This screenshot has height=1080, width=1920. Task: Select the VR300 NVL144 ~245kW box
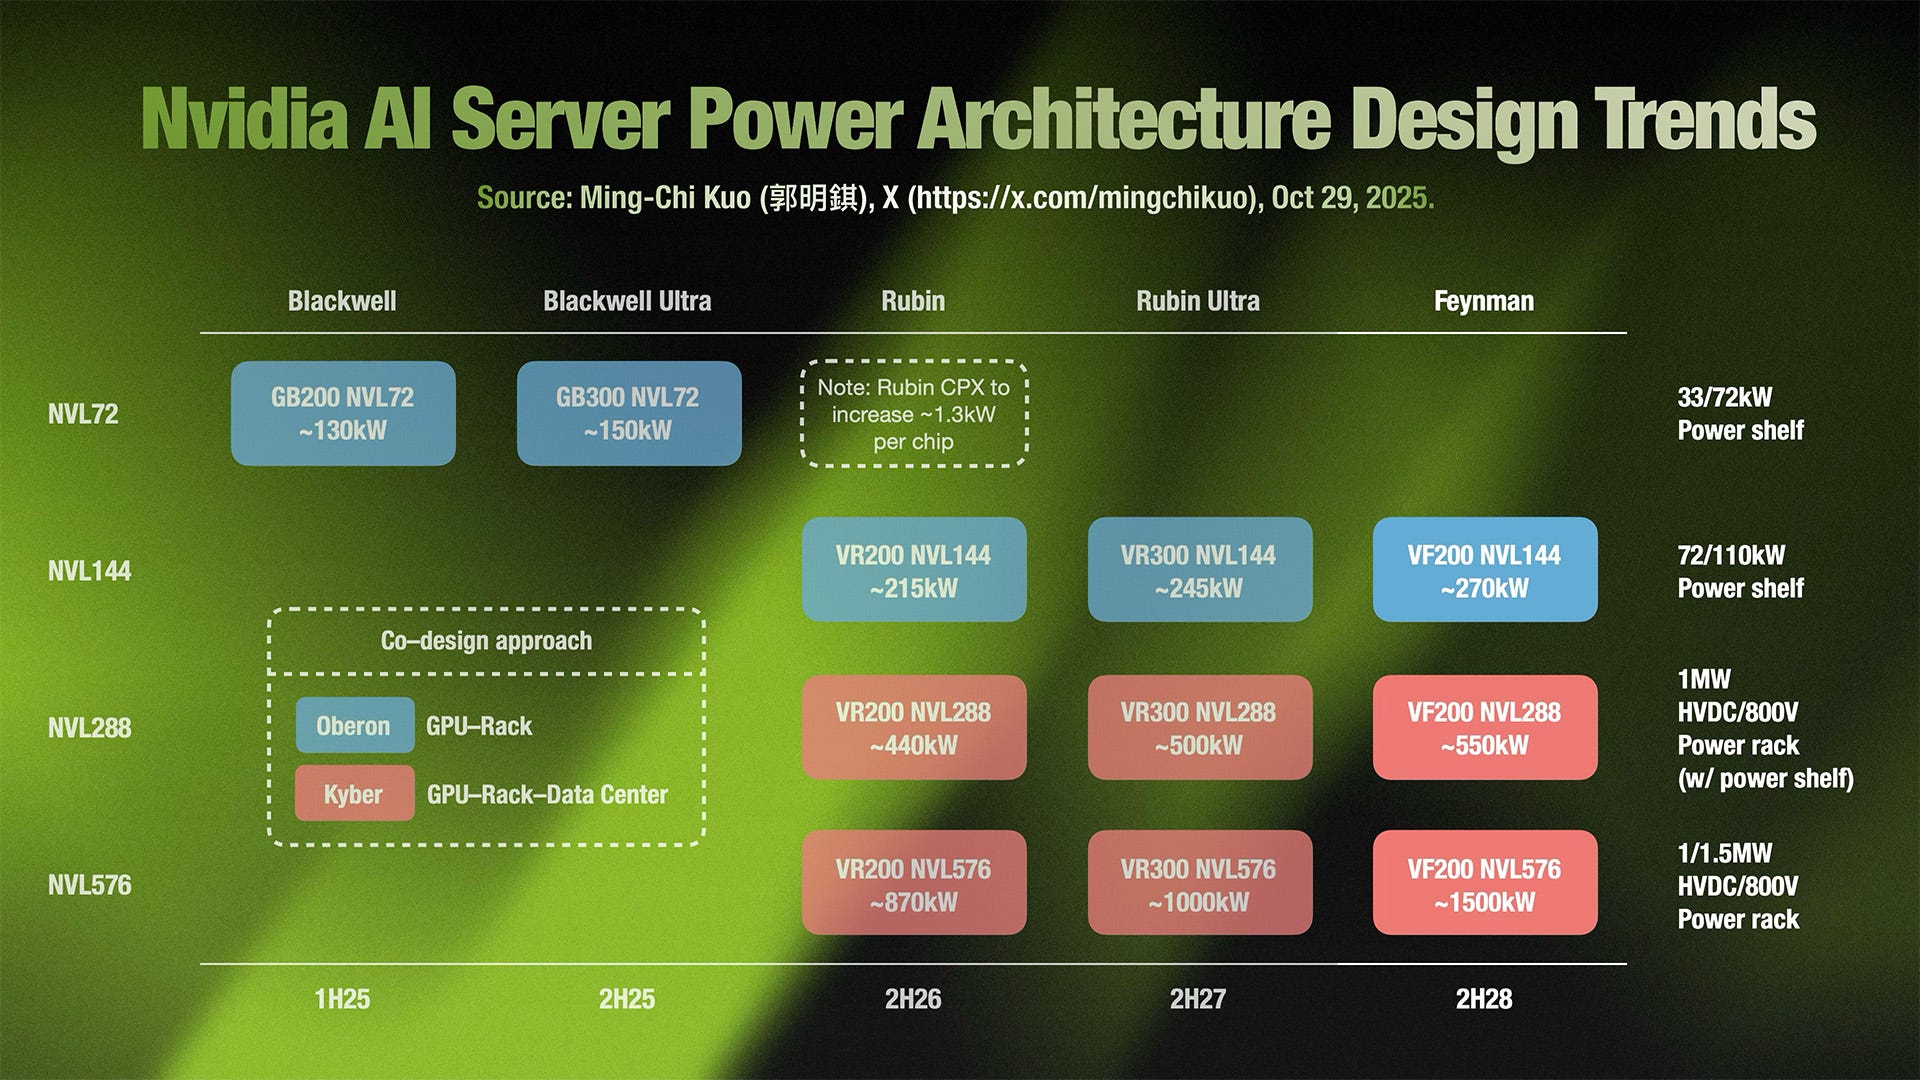(x=1199, y=570)
